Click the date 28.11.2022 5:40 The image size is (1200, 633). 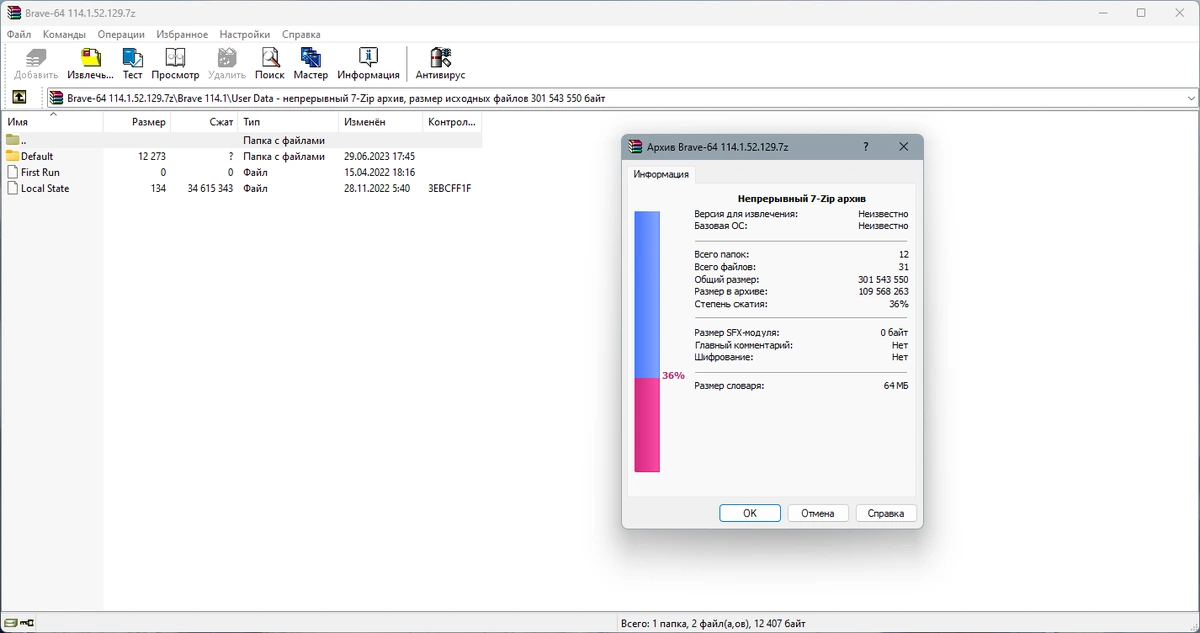(376, 188)
